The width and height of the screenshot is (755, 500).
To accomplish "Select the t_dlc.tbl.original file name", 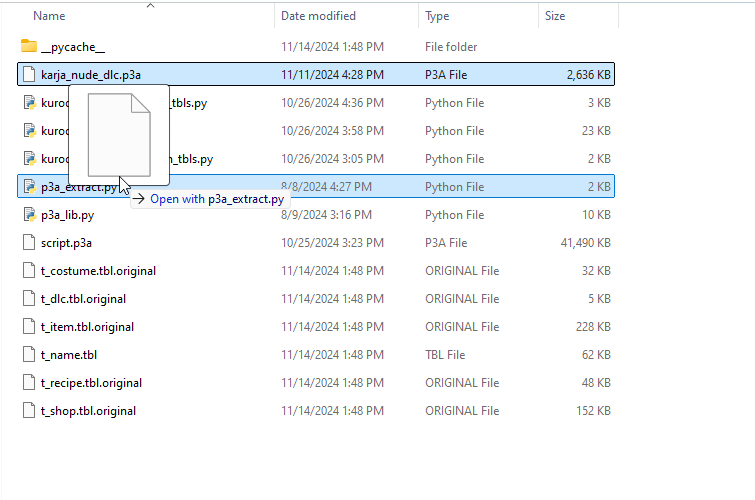I will coord(83,299).
